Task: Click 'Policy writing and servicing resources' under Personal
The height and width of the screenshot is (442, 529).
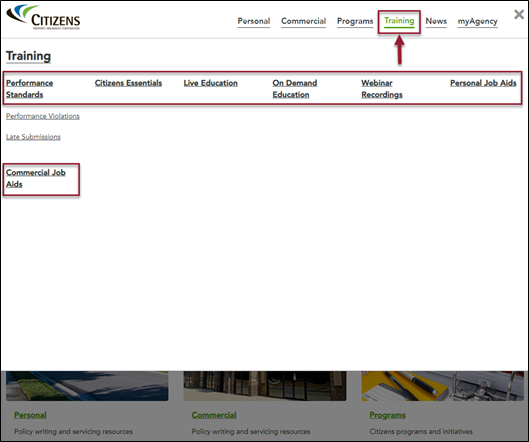Action: point(73,431)
